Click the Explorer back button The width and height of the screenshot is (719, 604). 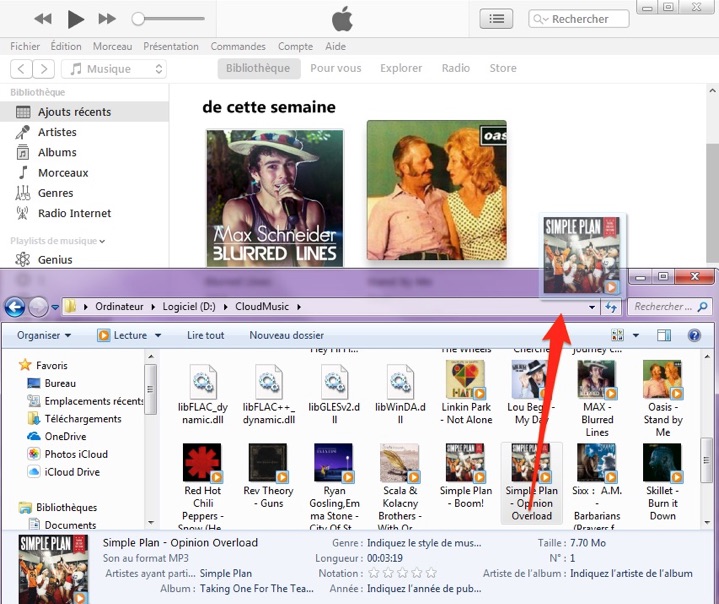tap(15, 307)
